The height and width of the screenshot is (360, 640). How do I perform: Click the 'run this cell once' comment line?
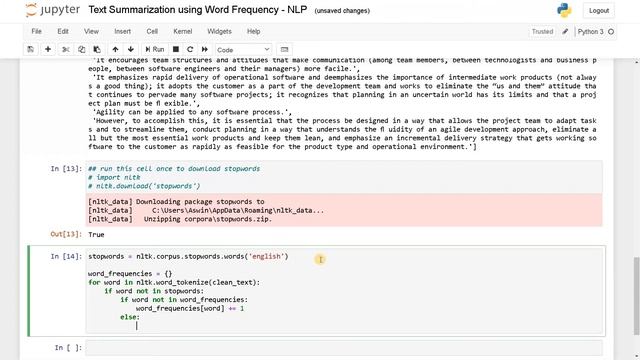[x=174, y=169]
